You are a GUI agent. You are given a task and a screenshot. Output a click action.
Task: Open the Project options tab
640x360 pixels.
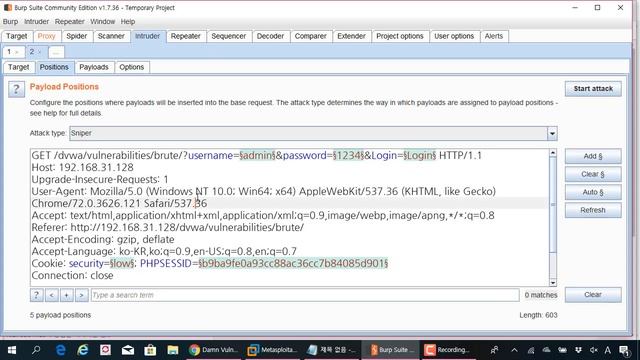pos(400,36)
